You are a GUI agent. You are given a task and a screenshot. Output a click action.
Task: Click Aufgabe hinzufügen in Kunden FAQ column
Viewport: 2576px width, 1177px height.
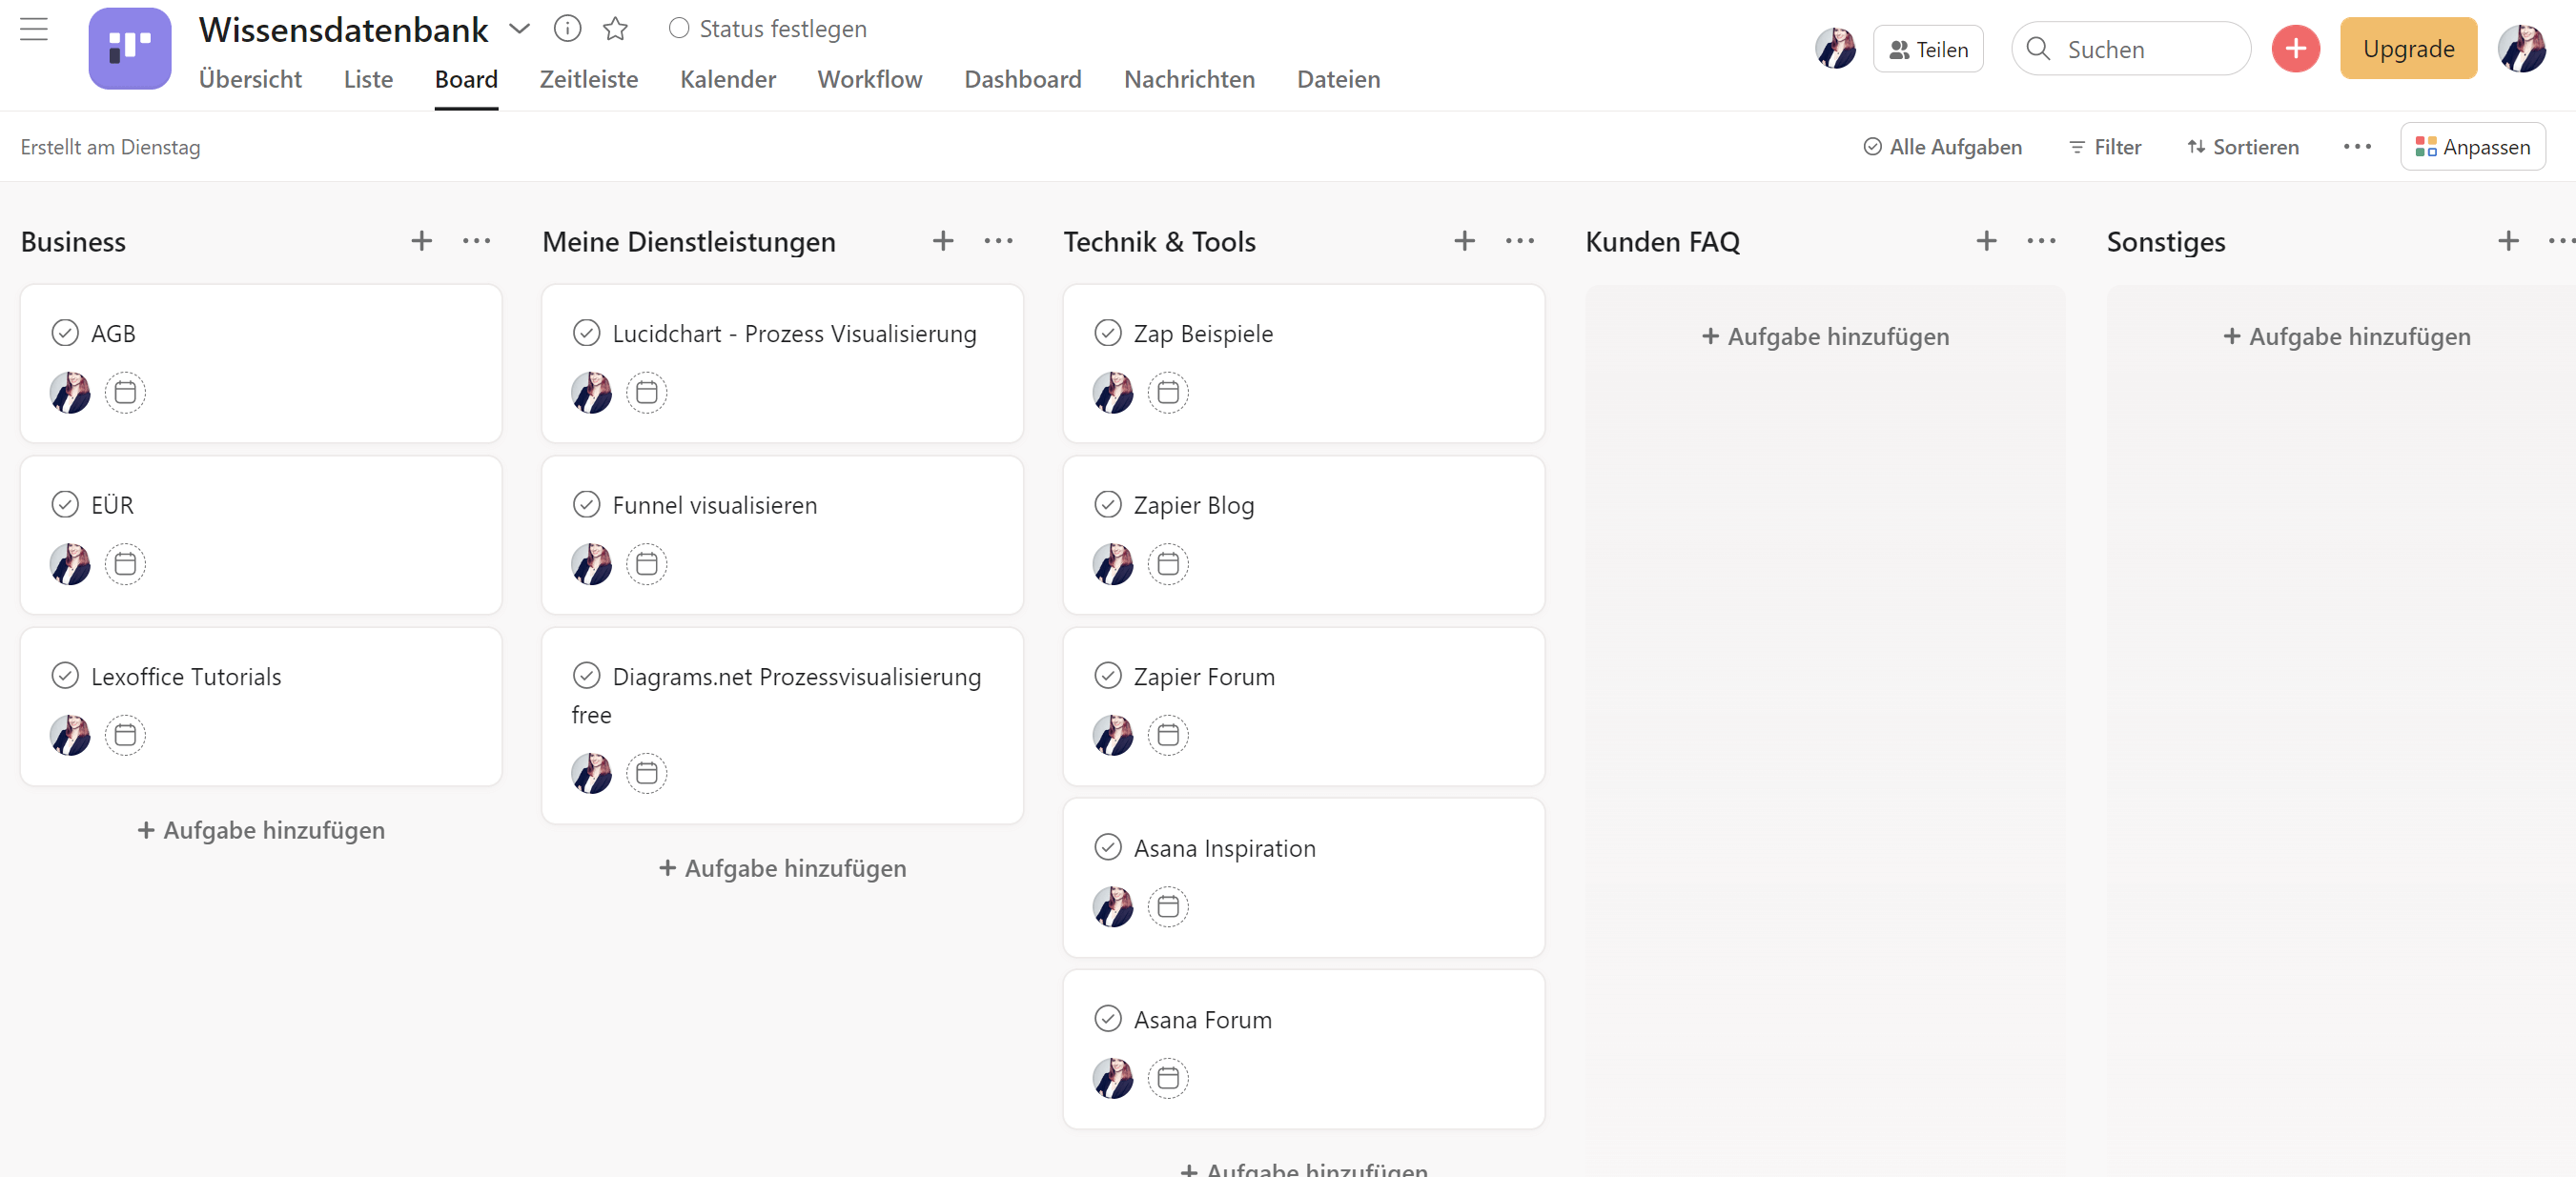[x=1825, y=336]
